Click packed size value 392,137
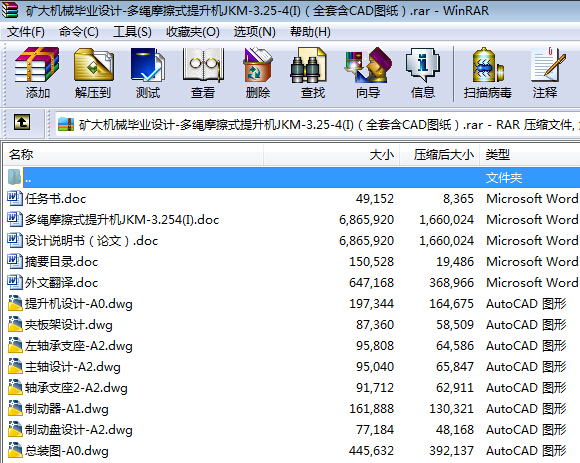This screenshot has width=580, height=463. [x=451, y=451]
